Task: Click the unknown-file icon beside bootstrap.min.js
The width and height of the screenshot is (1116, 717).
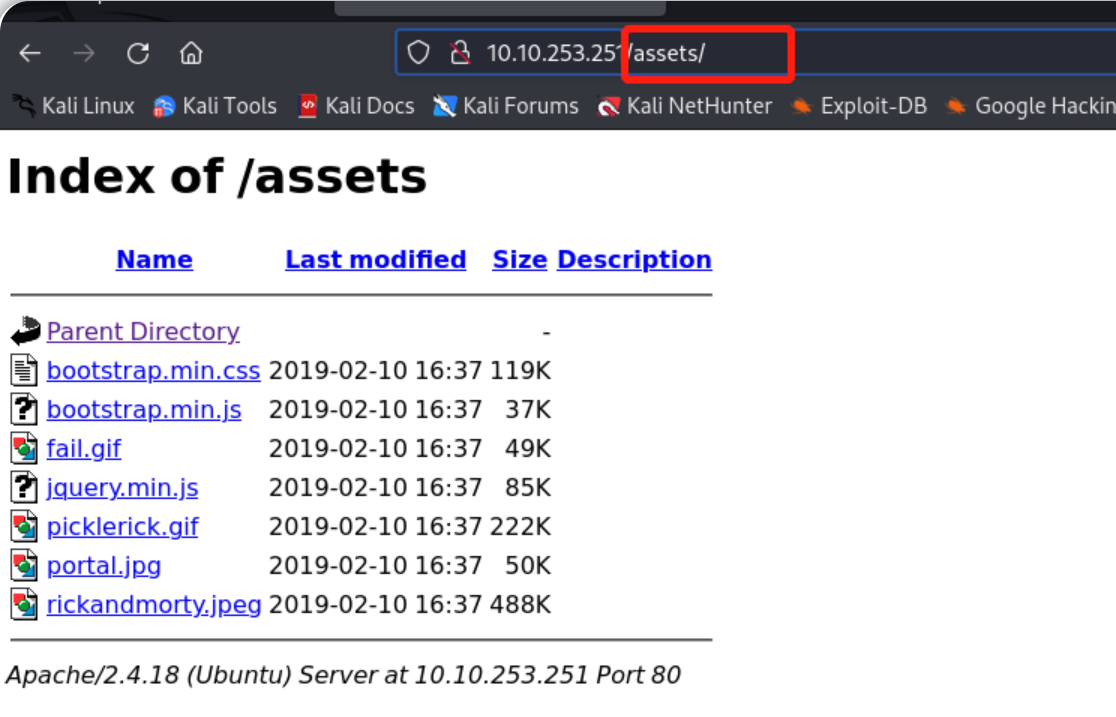Action: (x=24, y=409)
